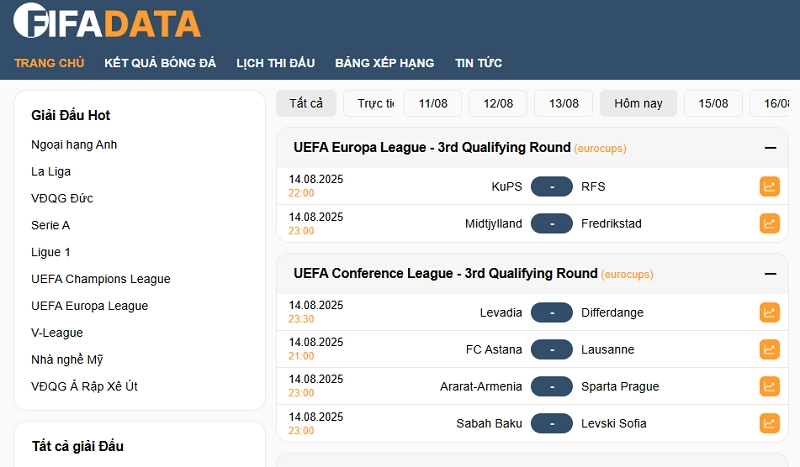Open stats chart icon for Midtjylland vs Fredrikstad
This screenshot has width=800, height=467.
click(x=769, y=223)
